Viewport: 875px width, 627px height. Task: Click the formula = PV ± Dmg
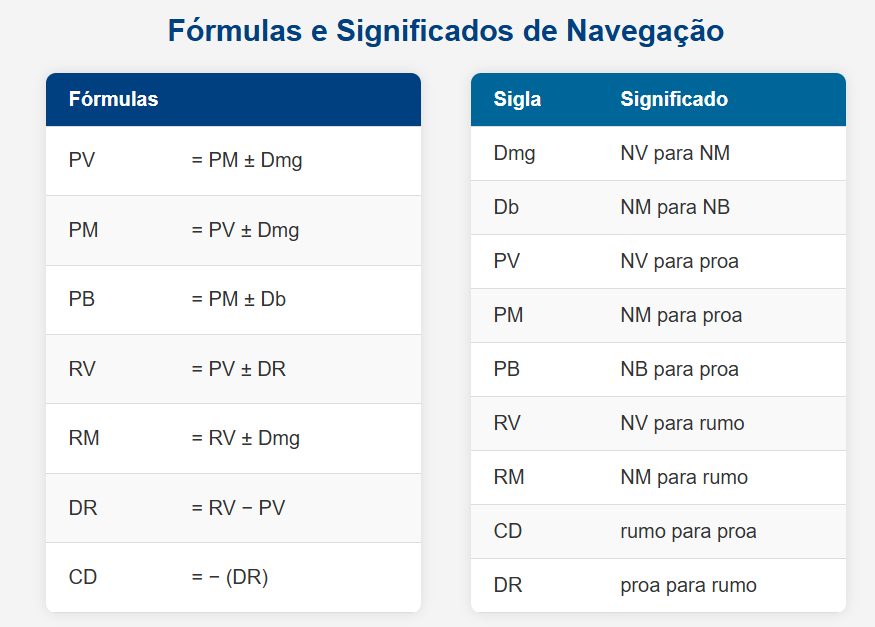pyautogui.click(x=245, y=230)
